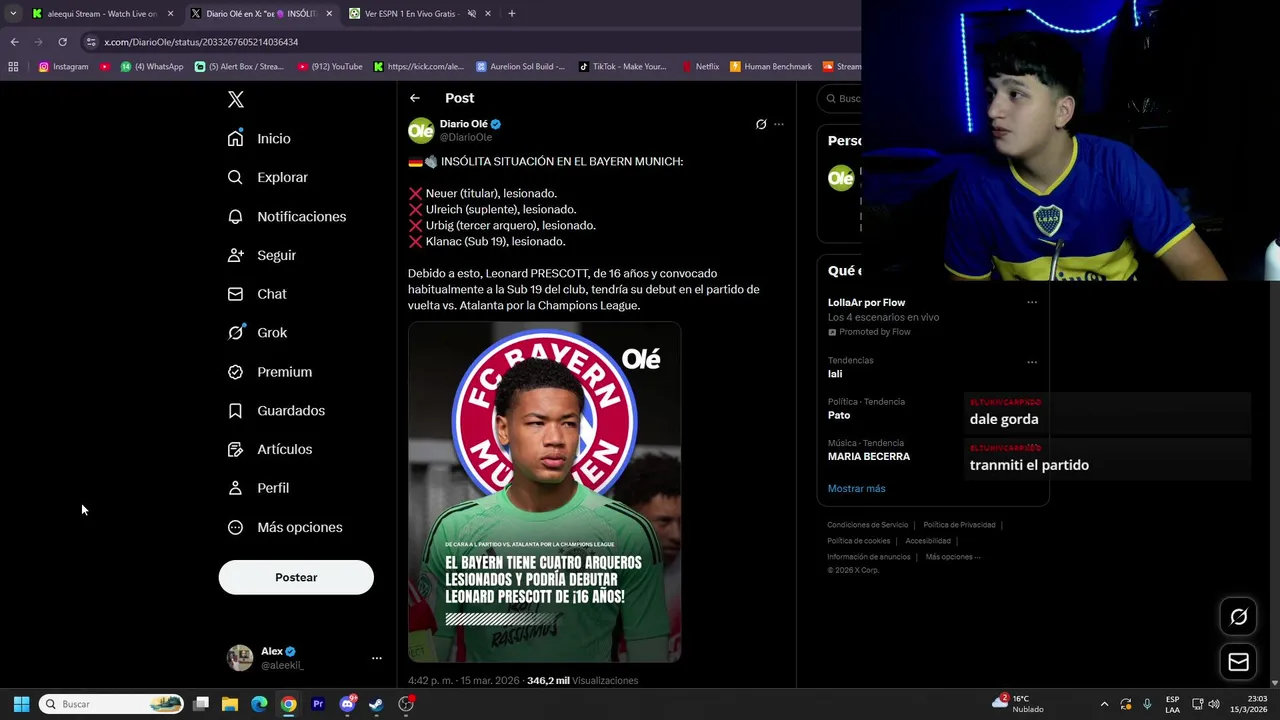This screenshot has width=1280, height=720.
Task: Open the floating messages envelope button
Action: pyautogui.click(x=1238, y=662)
